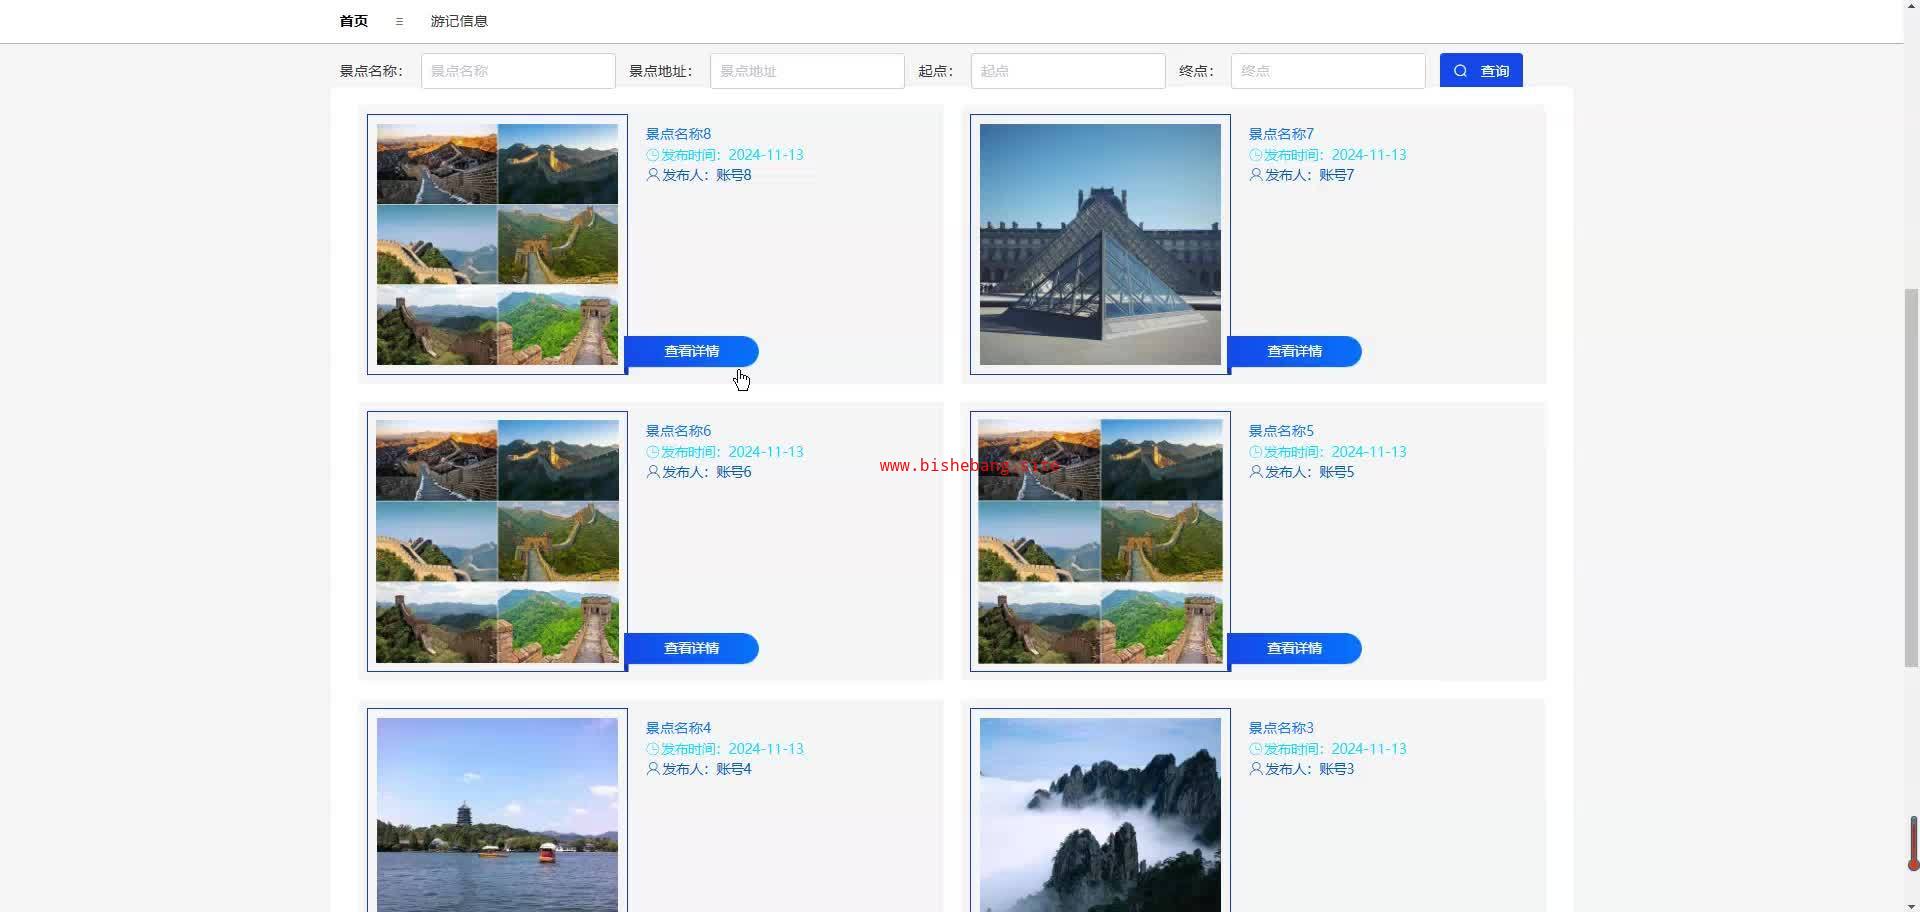
Task: Open the Louvre pyramid thumbnail
Action: [x=1100, y=244]
